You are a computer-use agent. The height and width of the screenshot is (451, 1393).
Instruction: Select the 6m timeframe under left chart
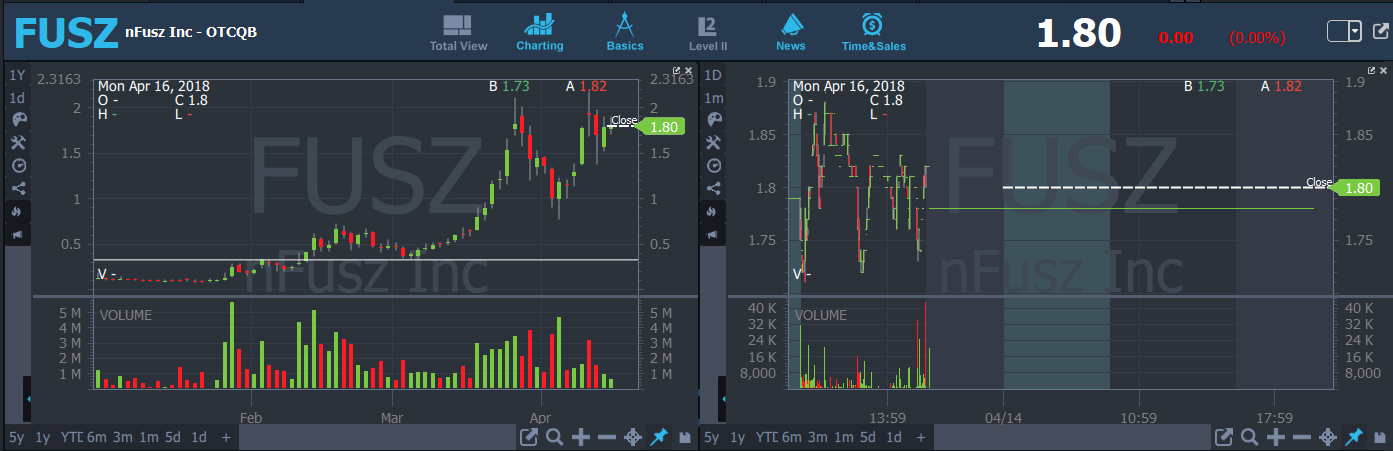point(96,437)
